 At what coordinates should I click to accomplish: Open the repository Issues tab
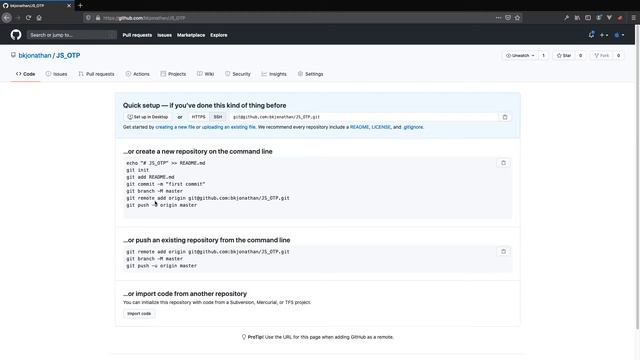[56, 74]
